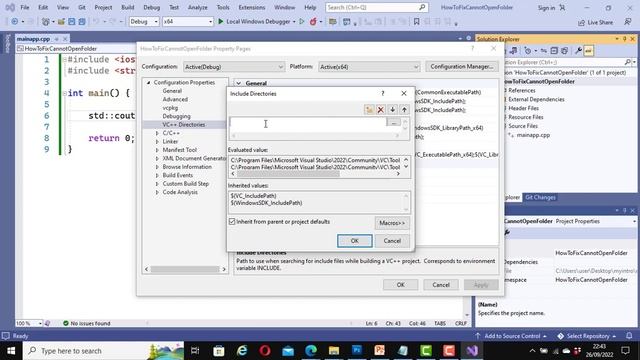Click the Live Share button
This screenshot has width=640, height=360.
[x=596, y=22]
